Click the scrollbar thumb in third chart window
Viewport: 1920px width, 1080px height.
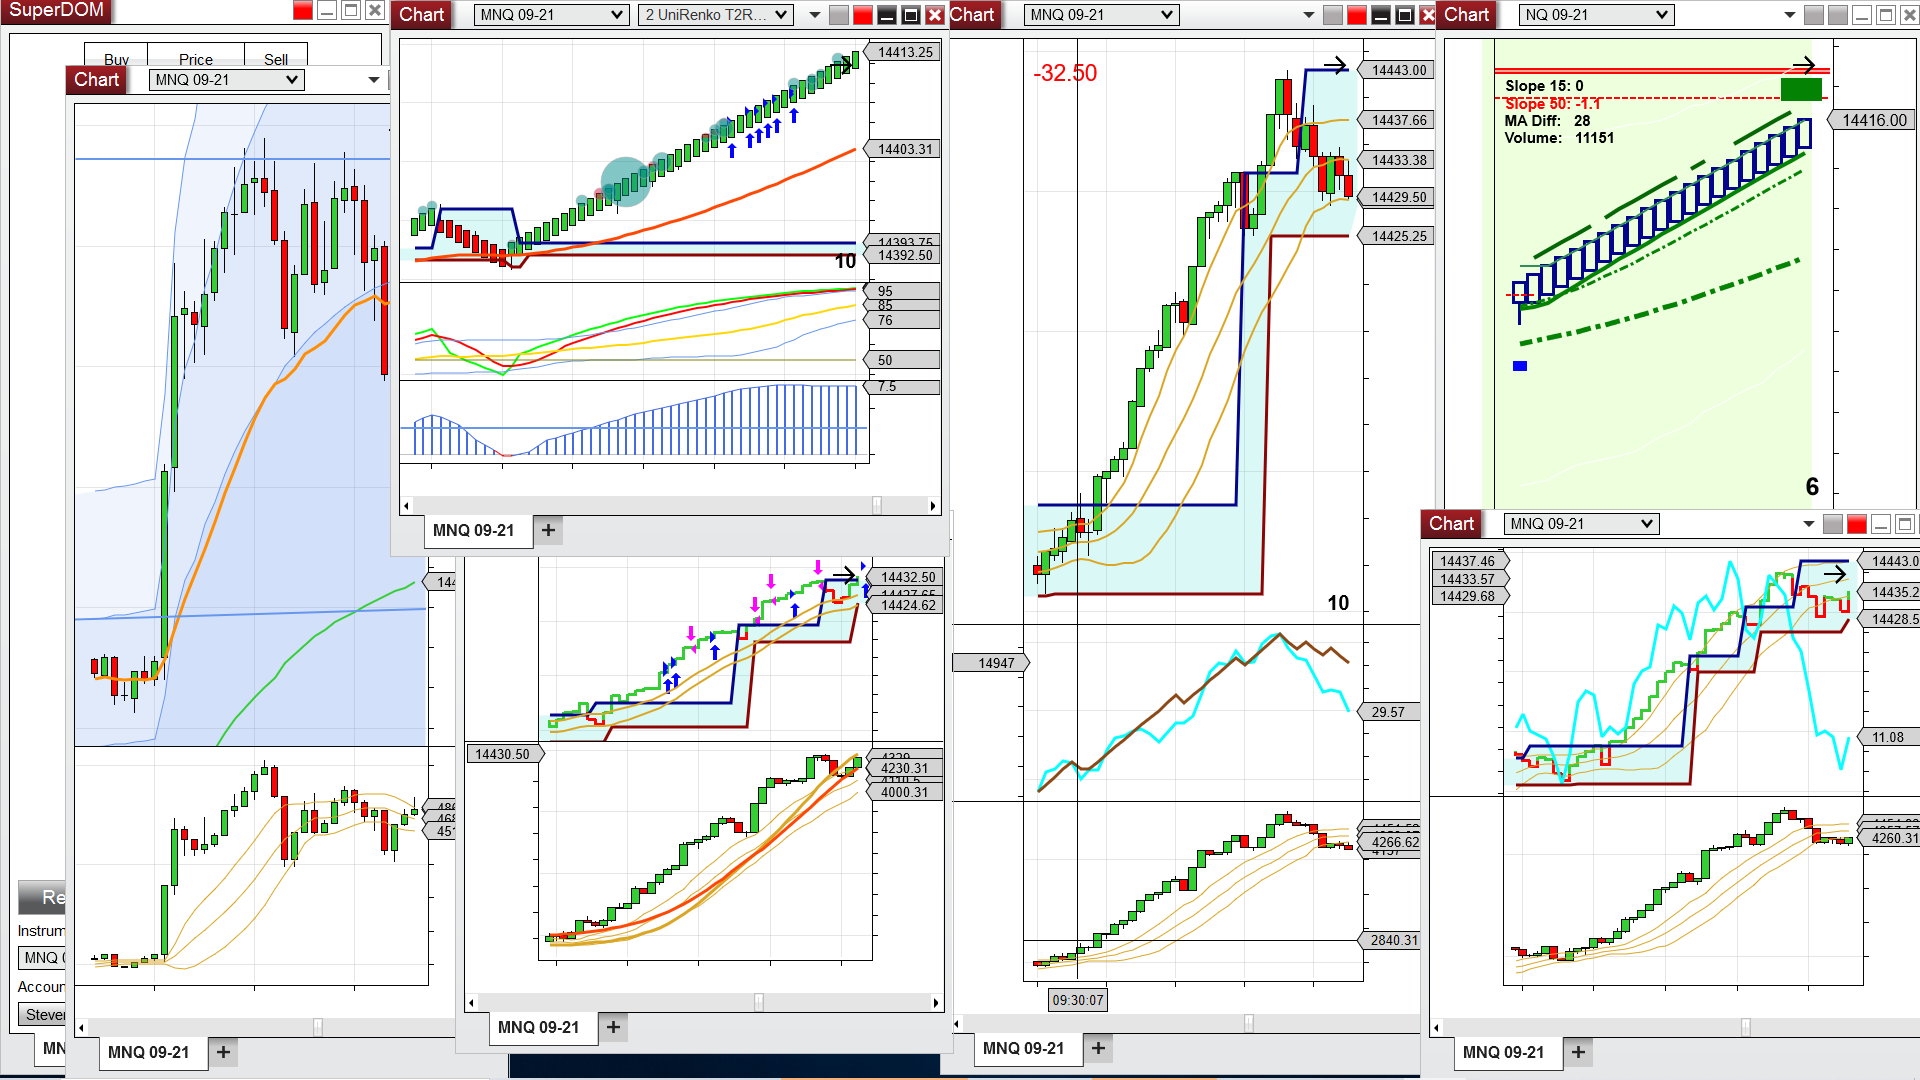click(1249, 1024)
